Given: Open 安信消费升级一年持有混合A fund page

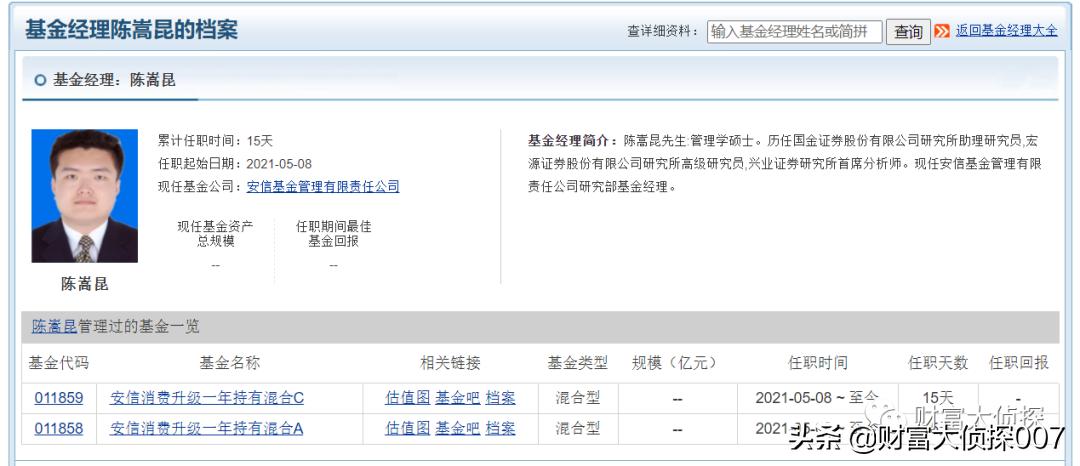Looking at the screenshot, I should (x=207, y=428).
